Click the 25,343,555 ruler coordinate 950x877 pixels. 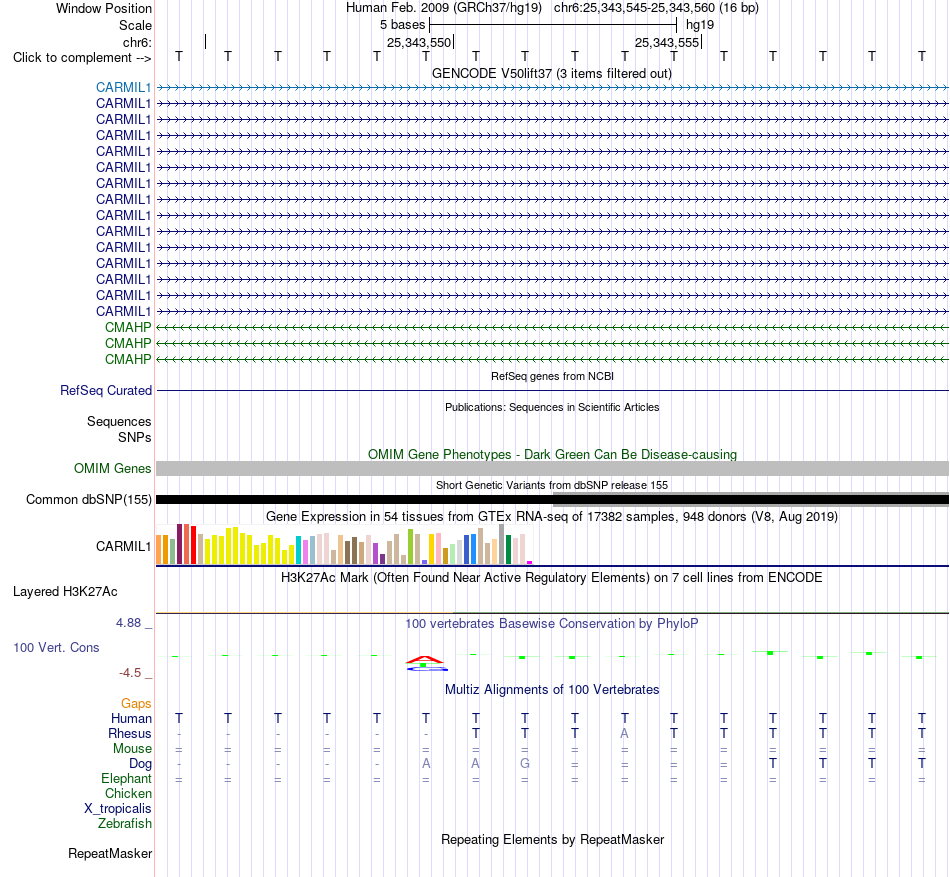pyautogui.click(x=666, y=42)
